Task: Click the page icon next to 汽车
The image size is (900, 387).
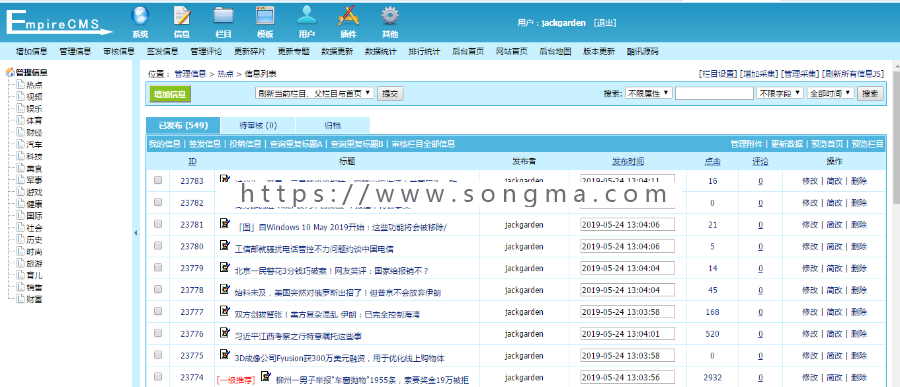Action: pyautogui.click(x=21, y=144)
